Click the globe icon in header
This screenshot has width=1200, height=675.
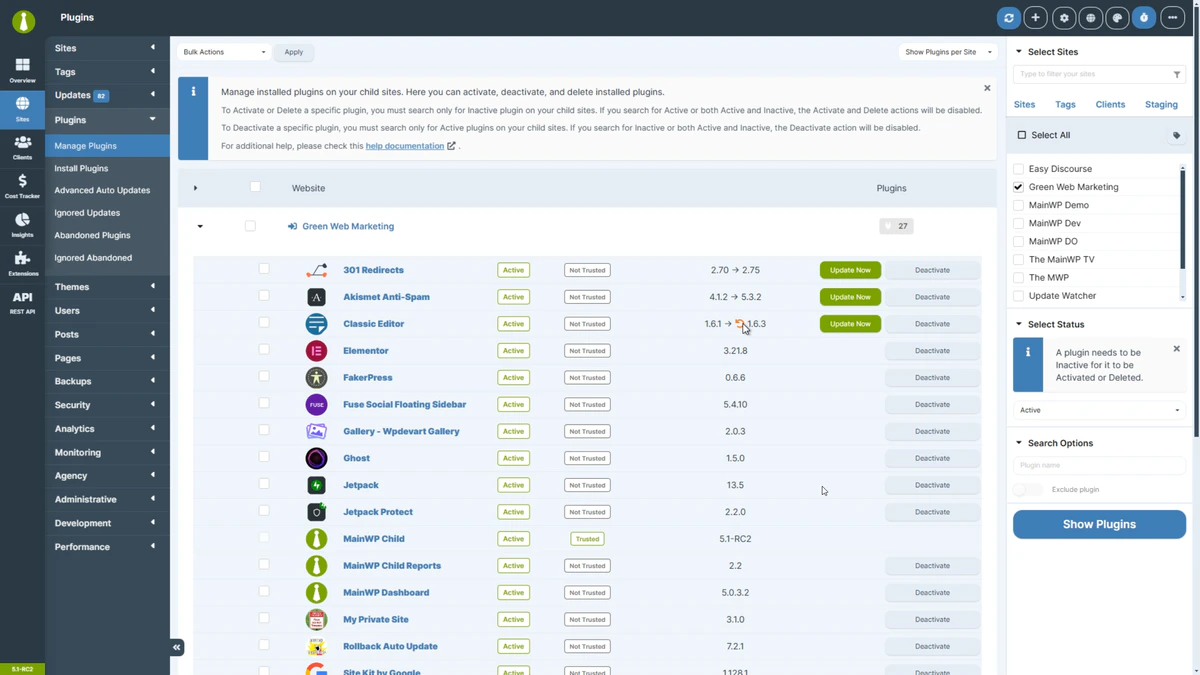point(1091,18)
